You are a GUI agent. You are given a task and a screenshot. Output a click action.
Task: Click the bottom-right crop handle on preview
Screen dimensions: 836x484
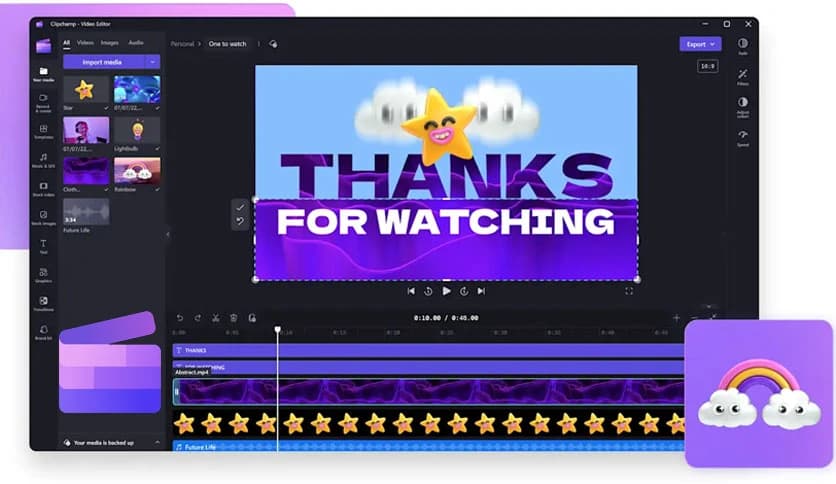click(637, 279)
